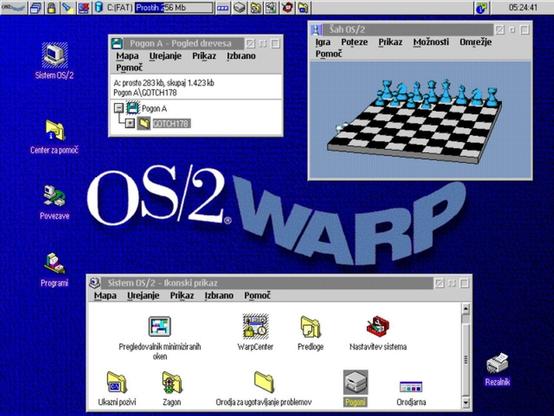Click the three-dot tray selector icon in WarpCenter
This screenshot has height=416, width=554.
pos(223,8)
